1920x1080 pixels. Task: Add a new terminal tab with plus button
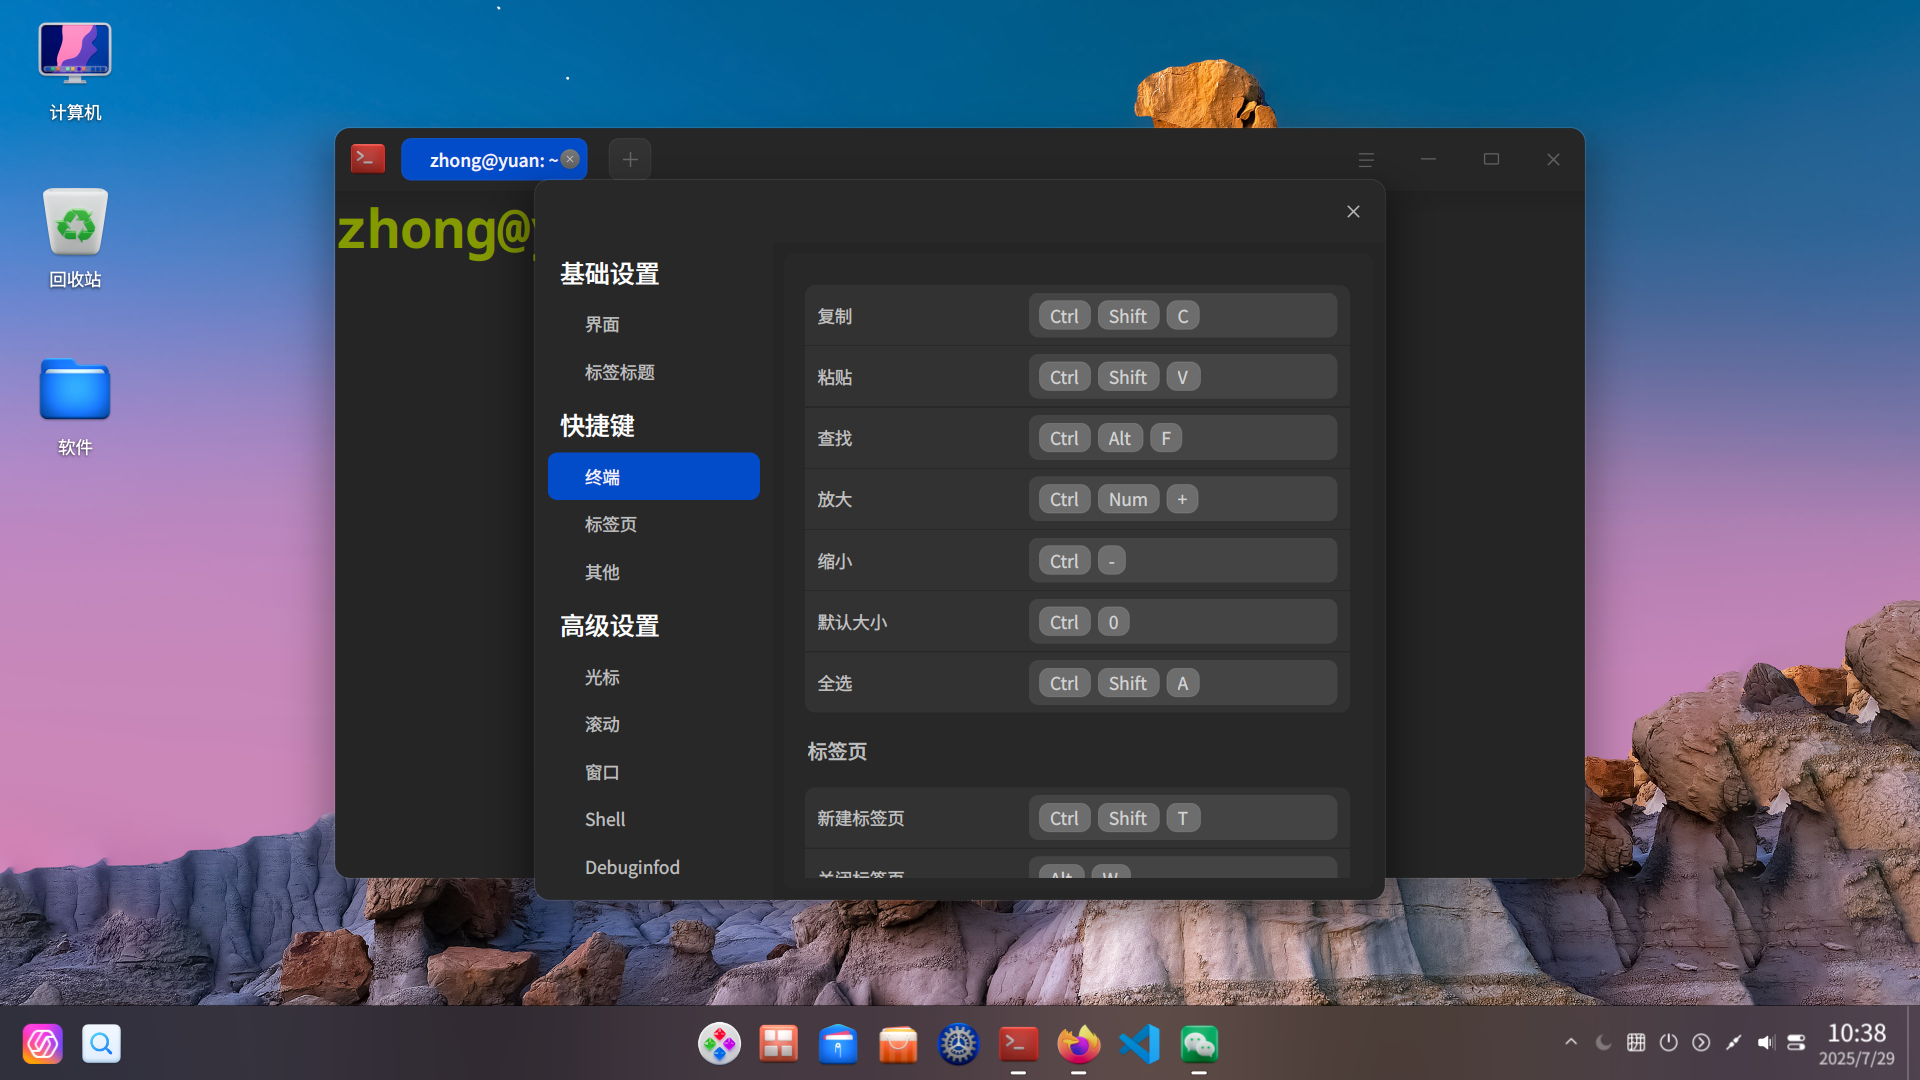(x=630, y=159)
